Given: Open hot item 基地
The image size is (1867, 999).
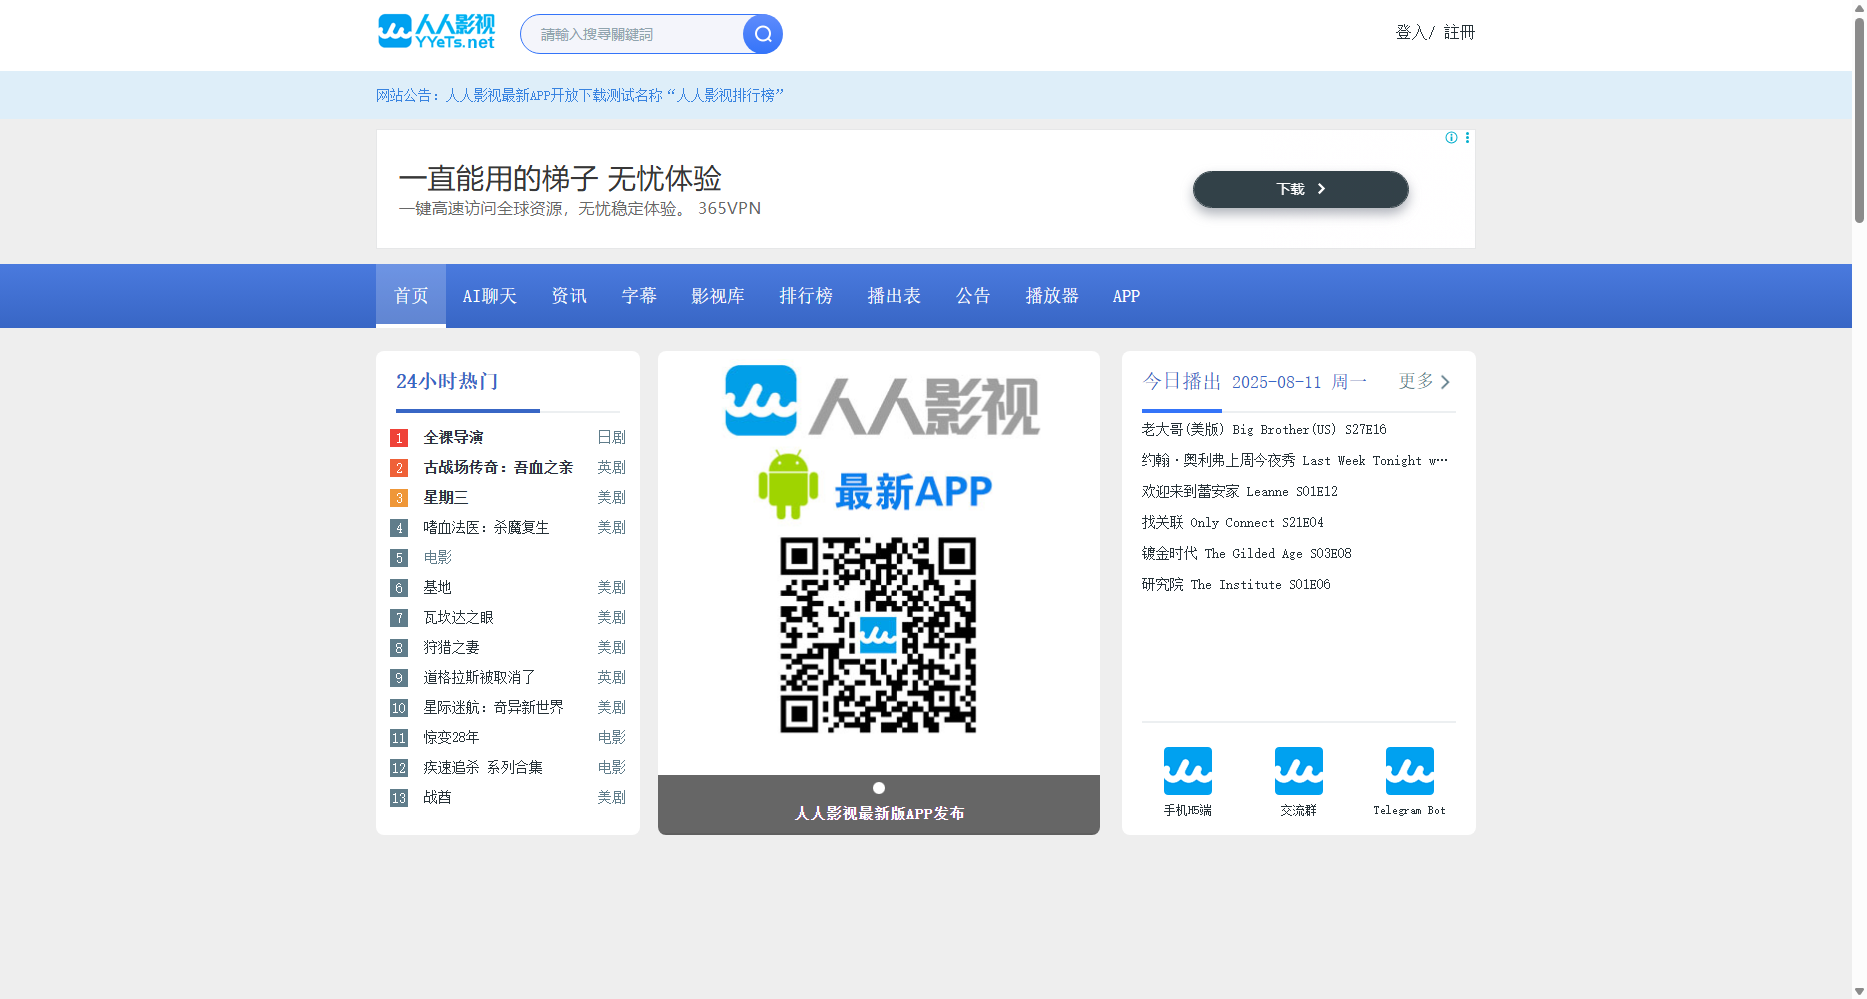Looking at the screenshot, I should pyautogui.click(x=437, y=587).
